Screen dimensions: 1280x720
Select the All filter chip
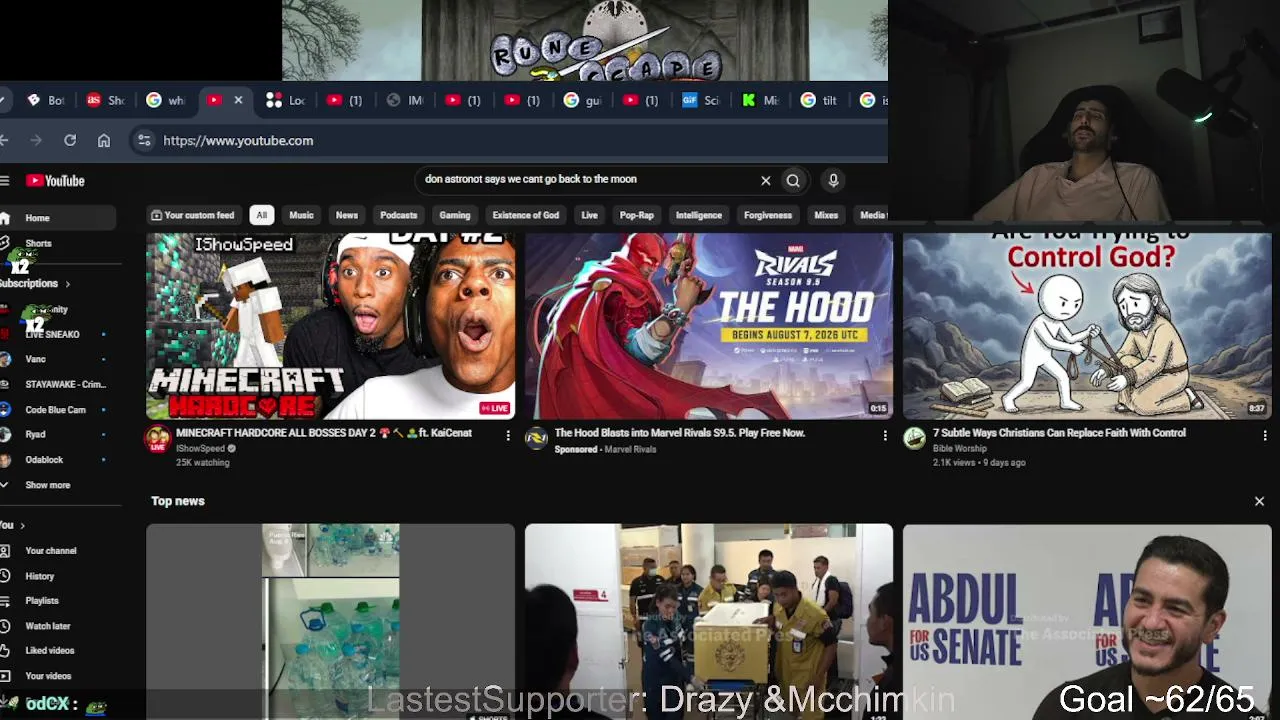pos(261,215)
